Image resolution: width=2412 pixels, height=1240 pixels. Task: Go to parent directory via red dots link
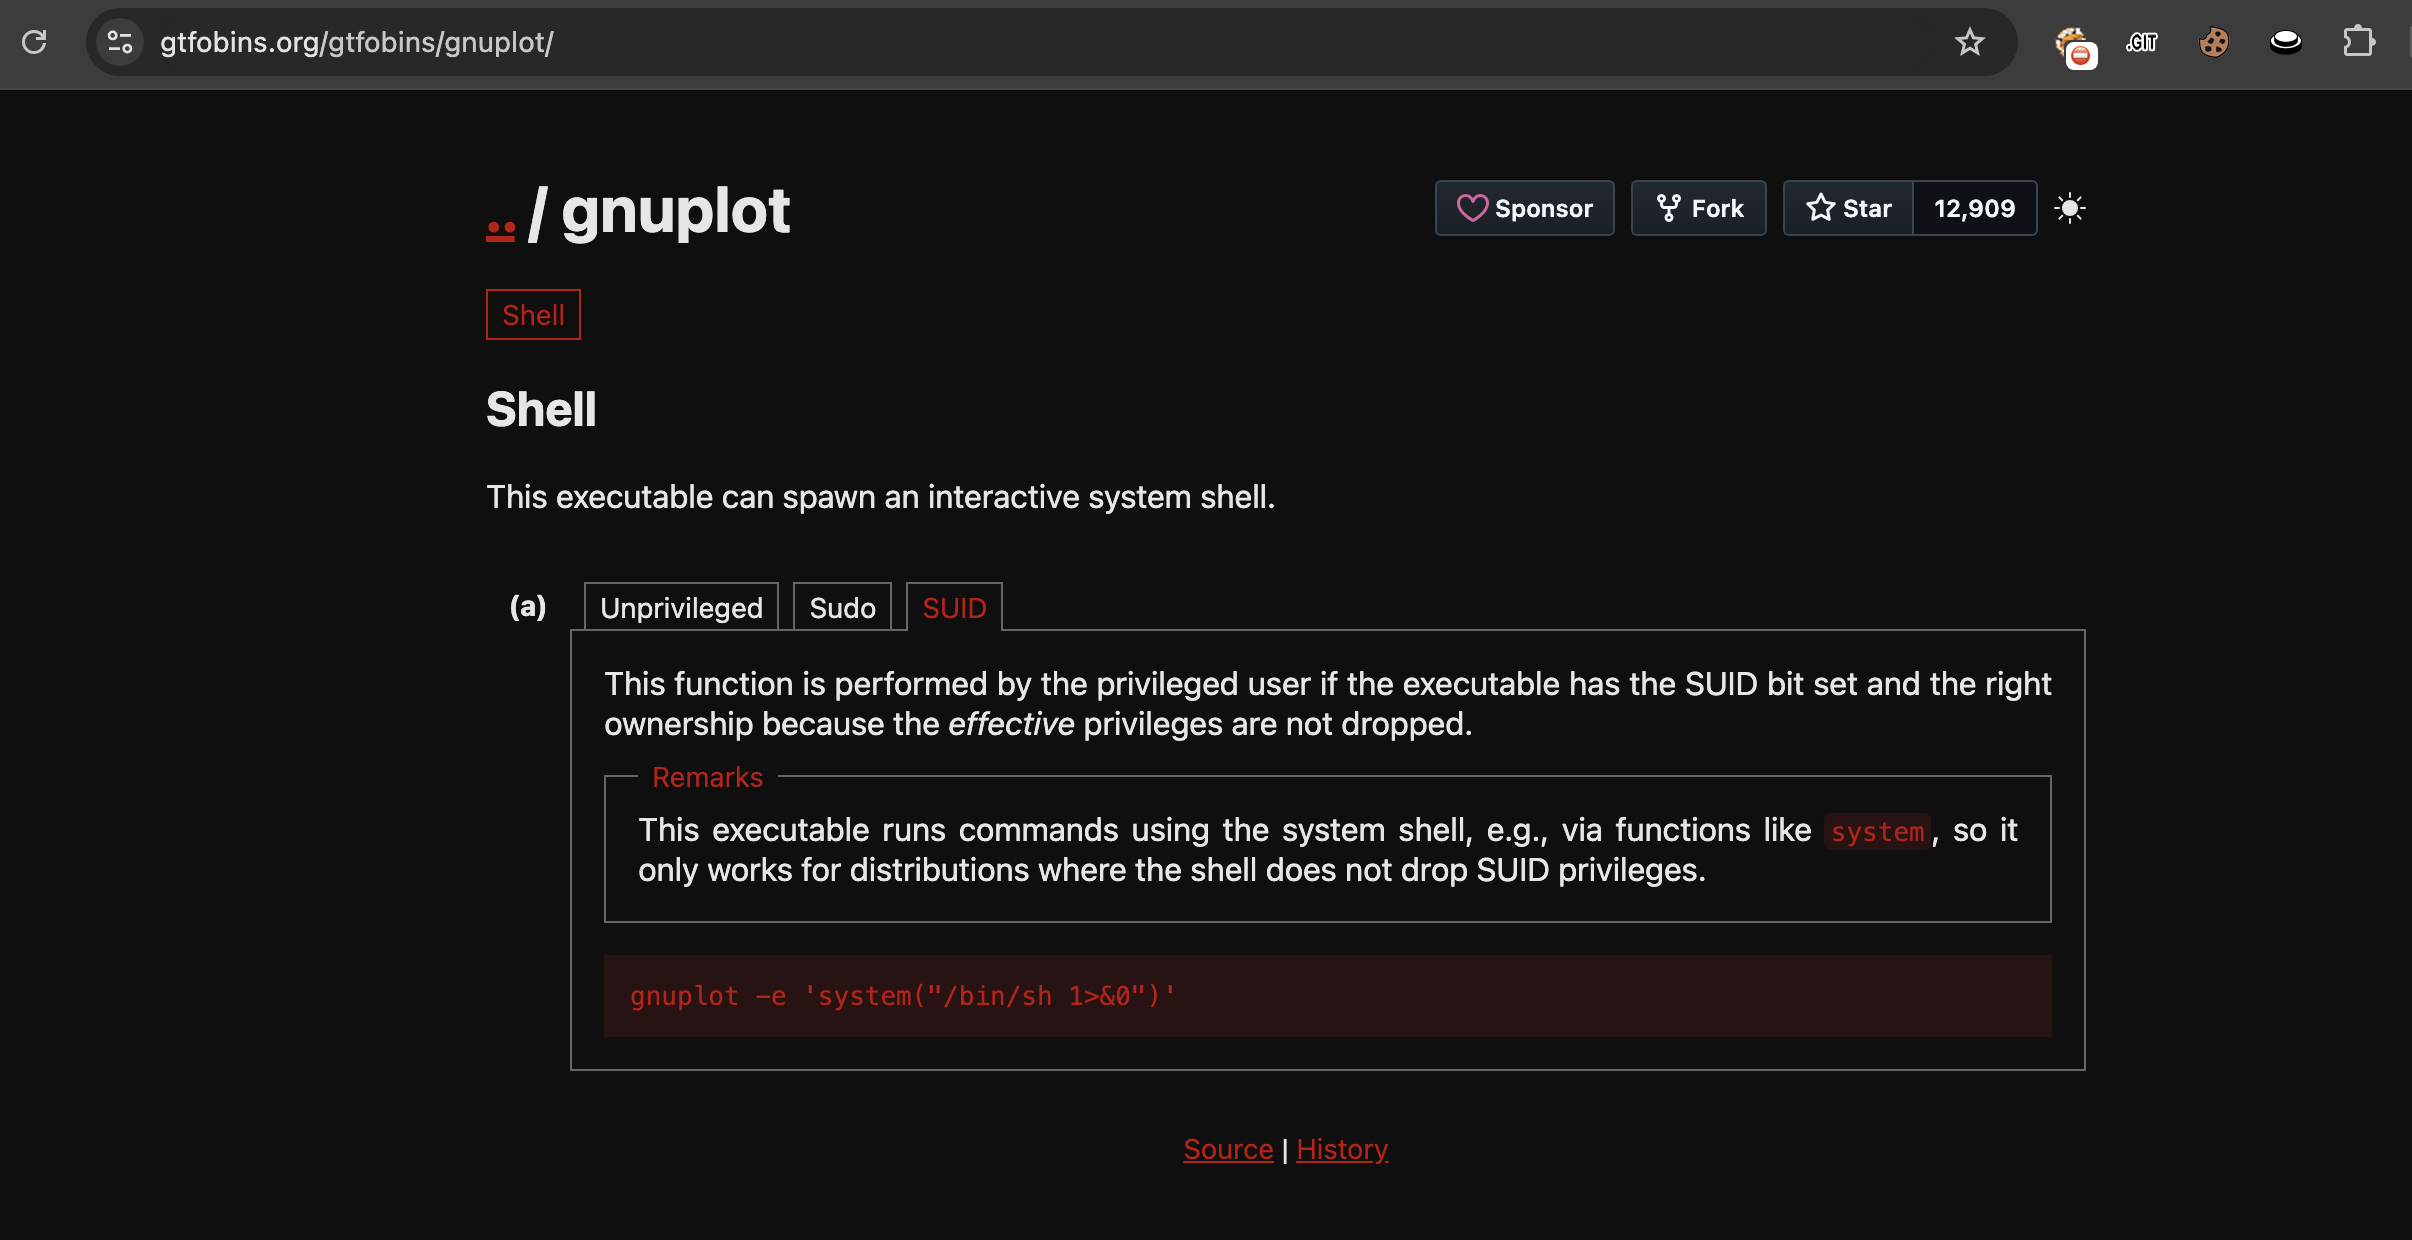pyautogui.click(x=500, y=230)
